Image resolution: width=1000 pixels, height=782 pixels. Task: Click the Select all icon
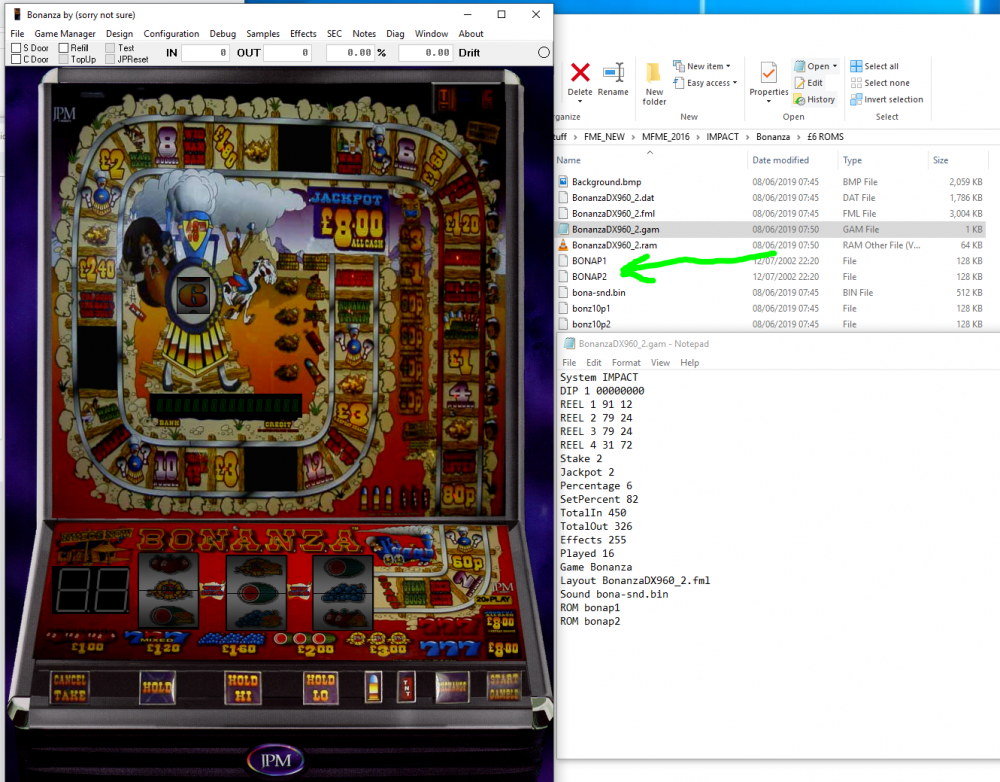856,66
